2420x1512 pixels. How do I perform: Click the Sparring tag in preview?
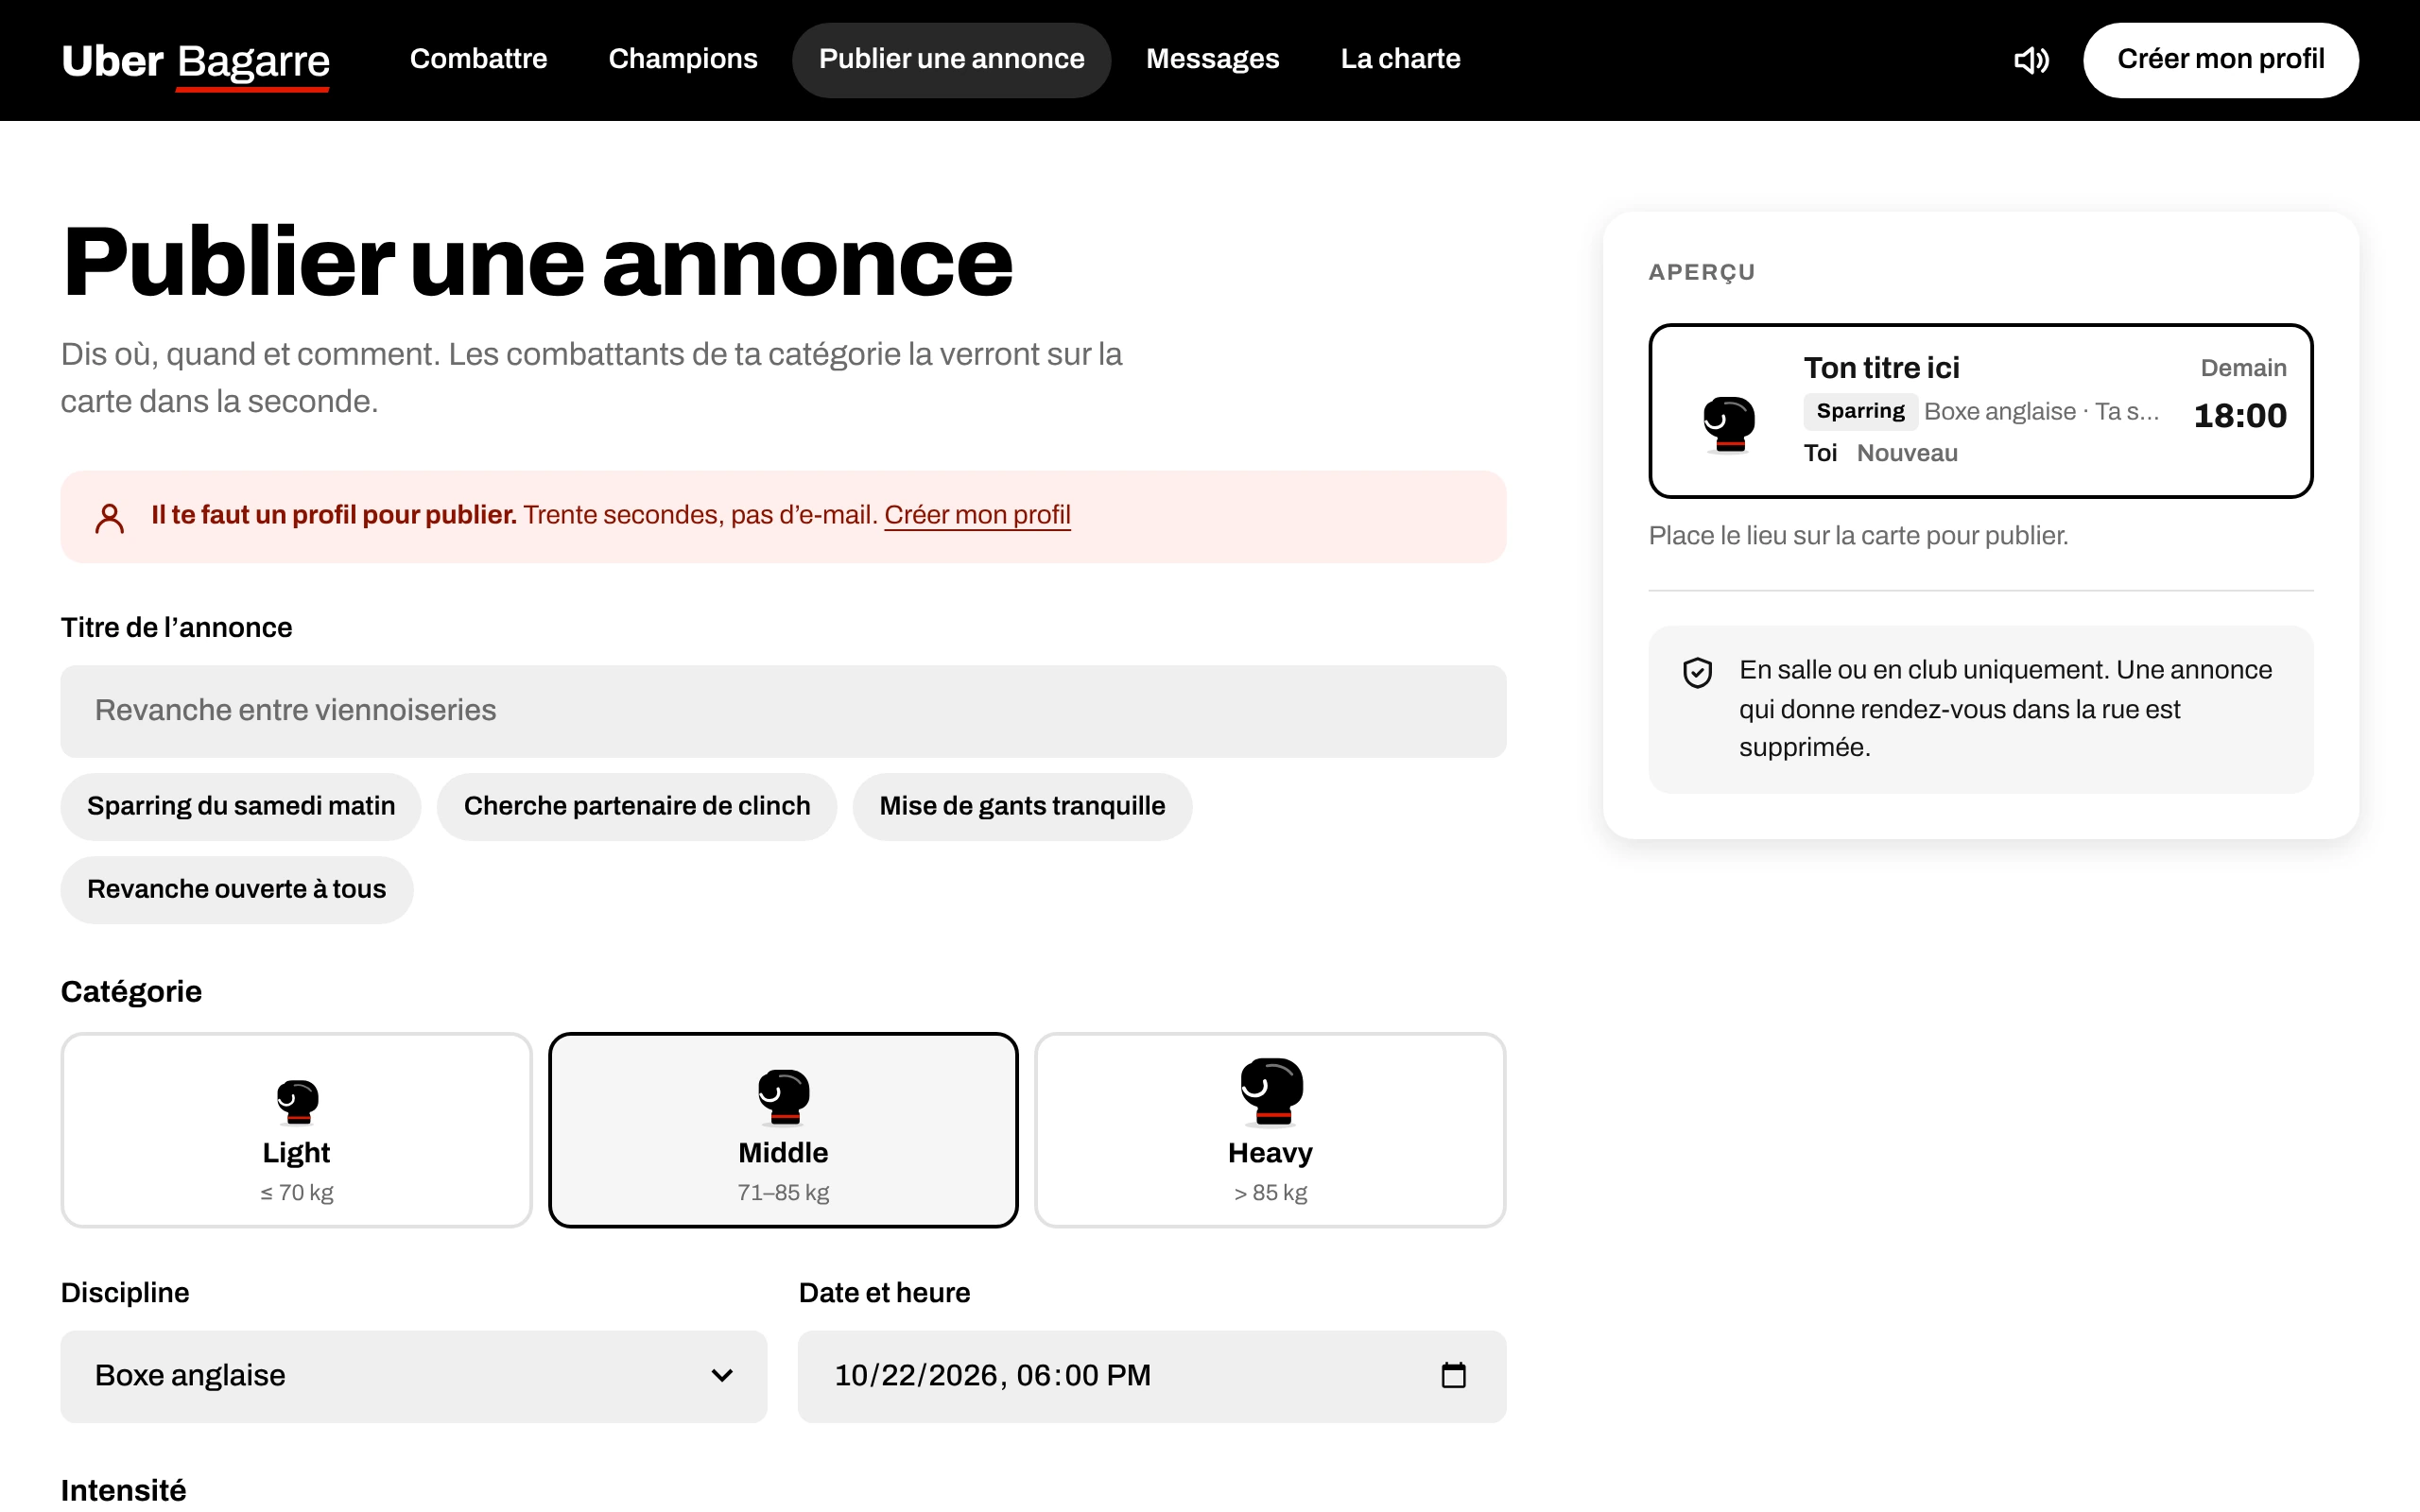pos(1860,411)
